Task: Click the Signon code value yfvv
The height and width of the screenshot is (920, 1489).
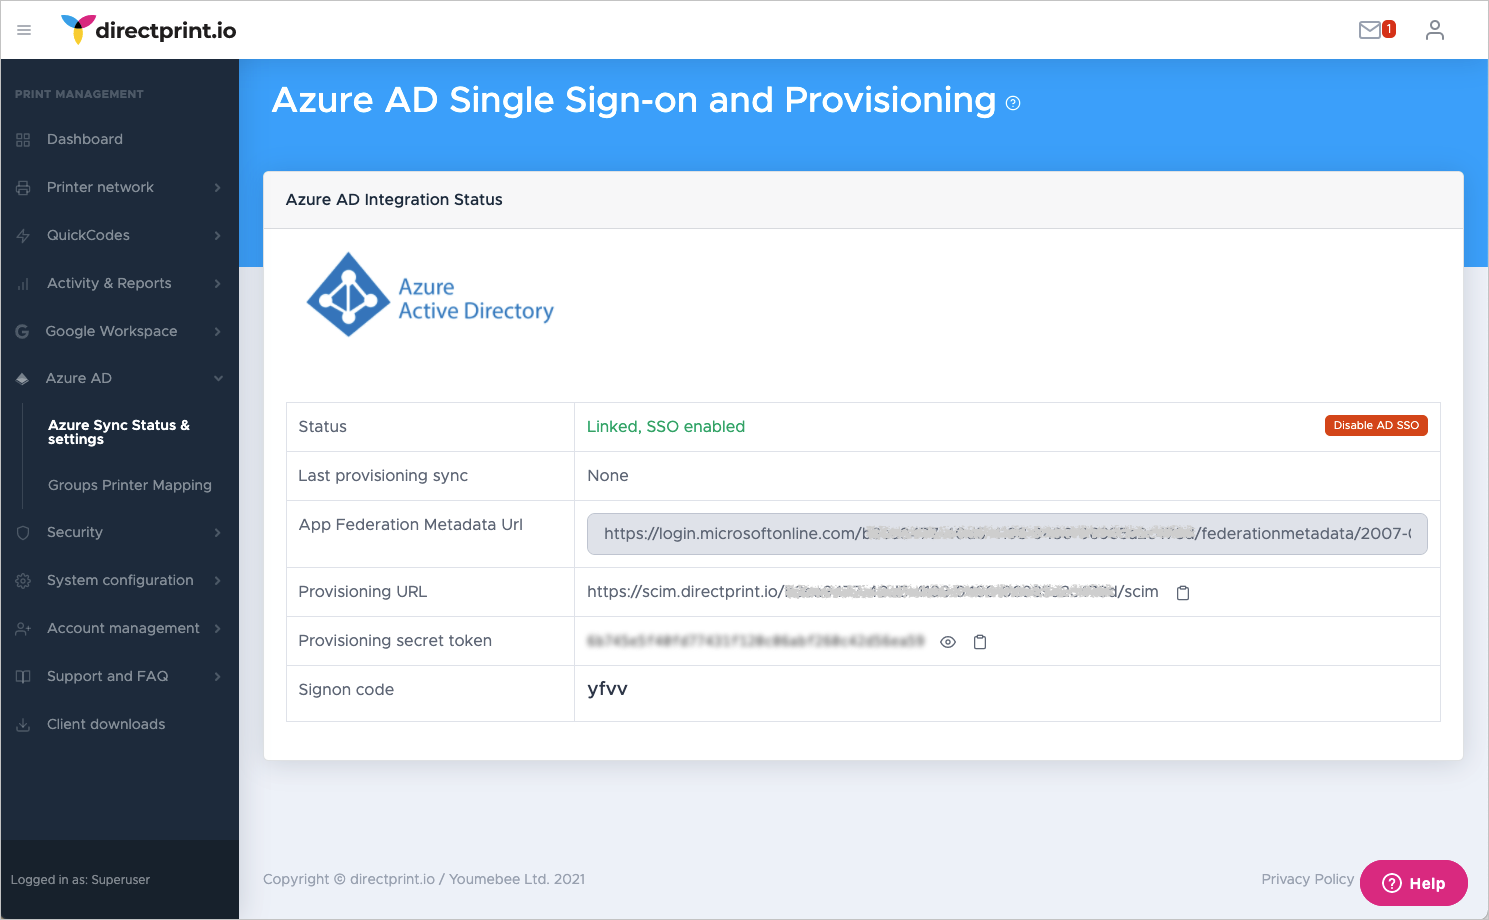Action: 607,689
